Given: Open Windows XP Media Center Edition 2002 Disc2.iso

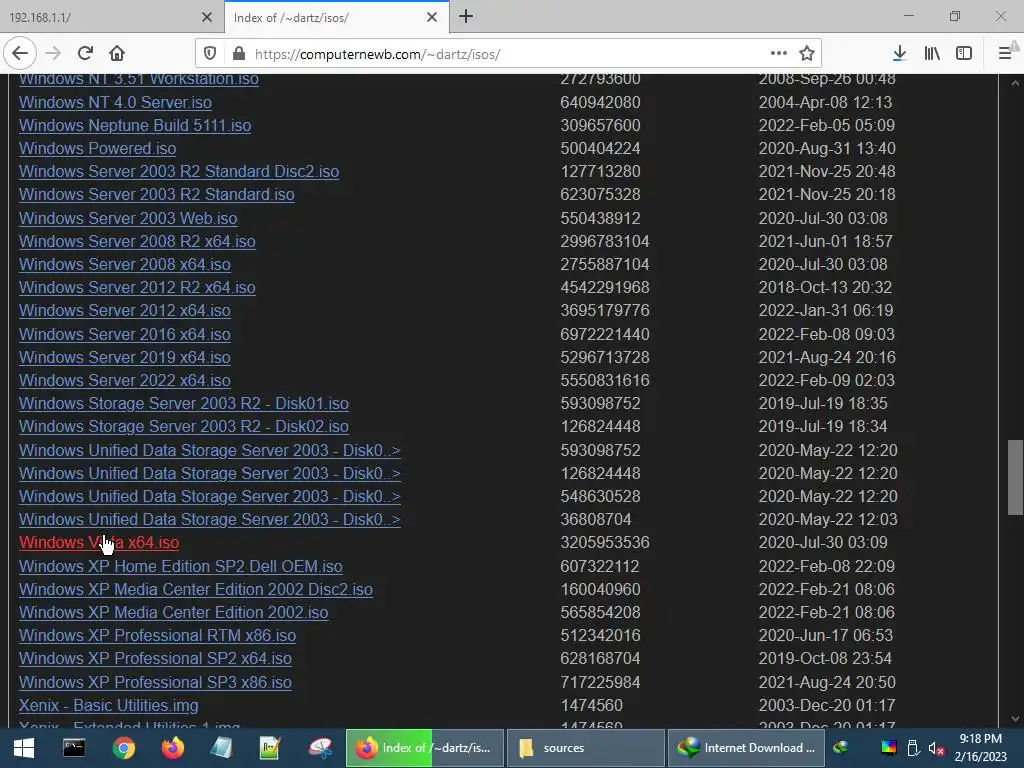Looking at the screenshot, I should pos(196,589).
